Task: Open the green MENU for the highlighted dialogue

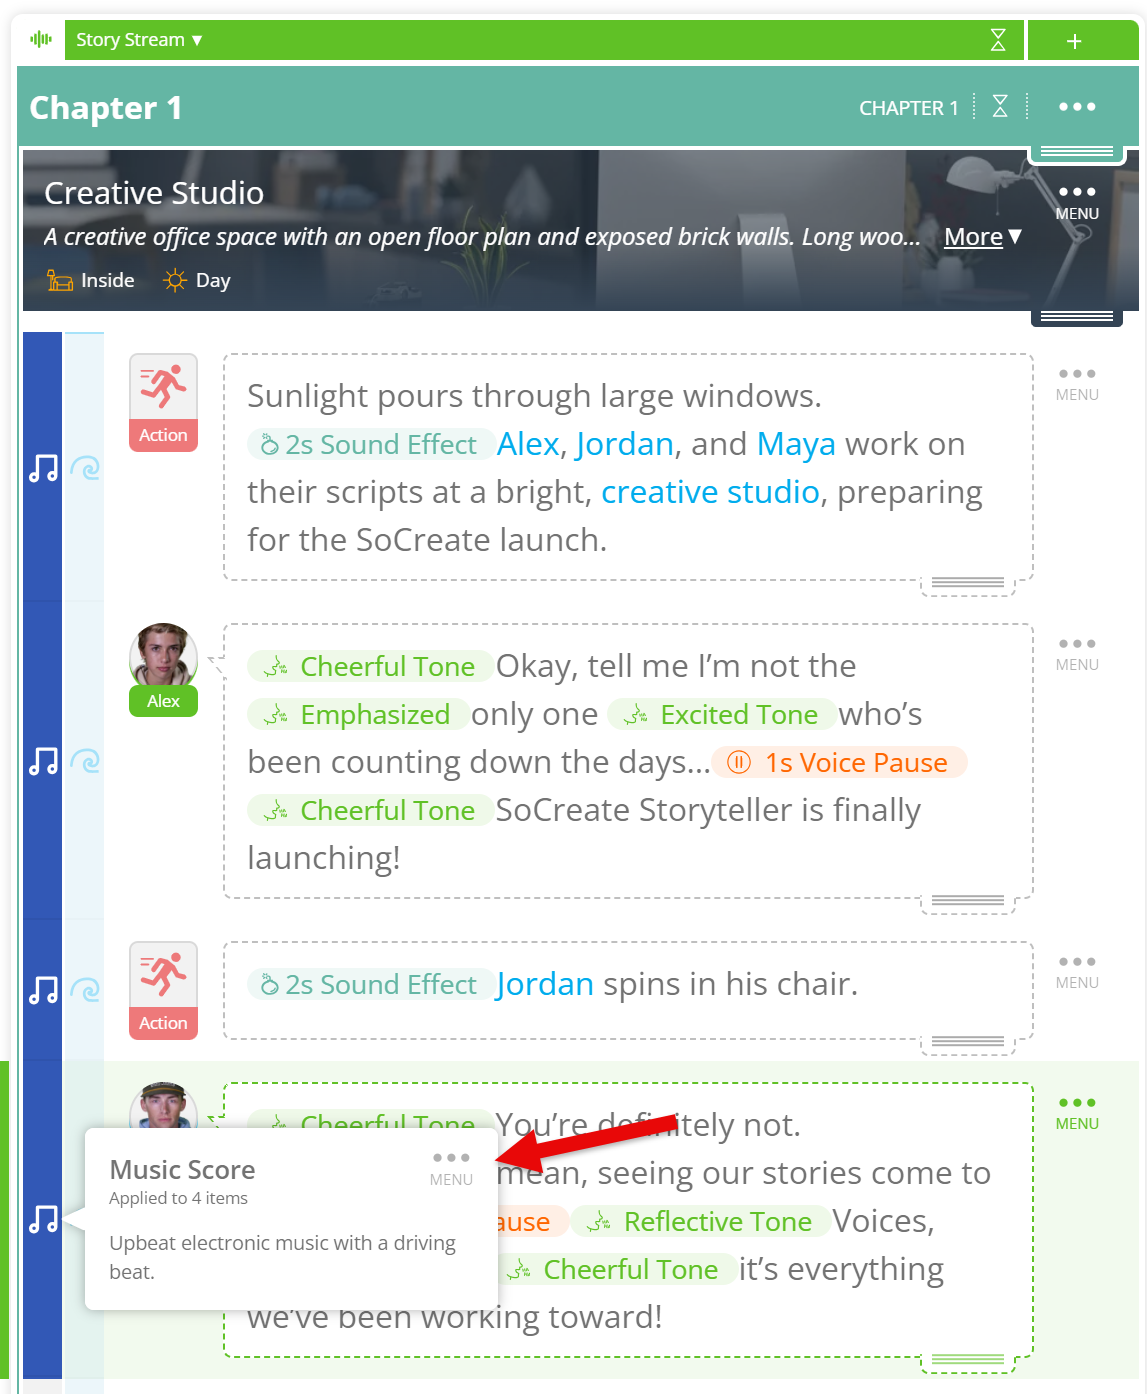Action: point(1077,1113)
